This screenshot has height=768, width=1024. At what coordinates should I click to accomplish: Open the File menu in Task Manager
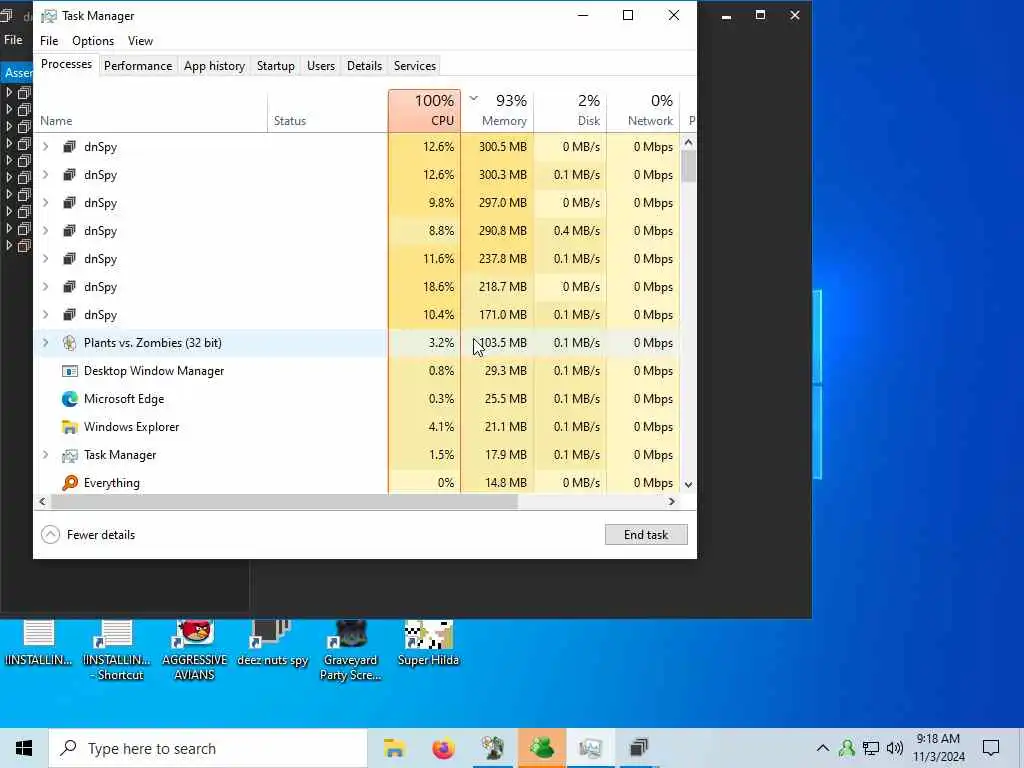(x=49, y=40)
